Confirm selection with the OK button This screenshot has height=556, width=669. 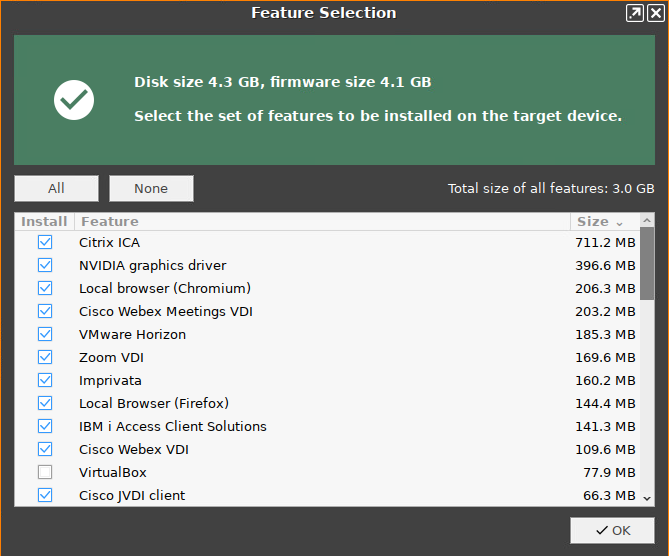612,530
